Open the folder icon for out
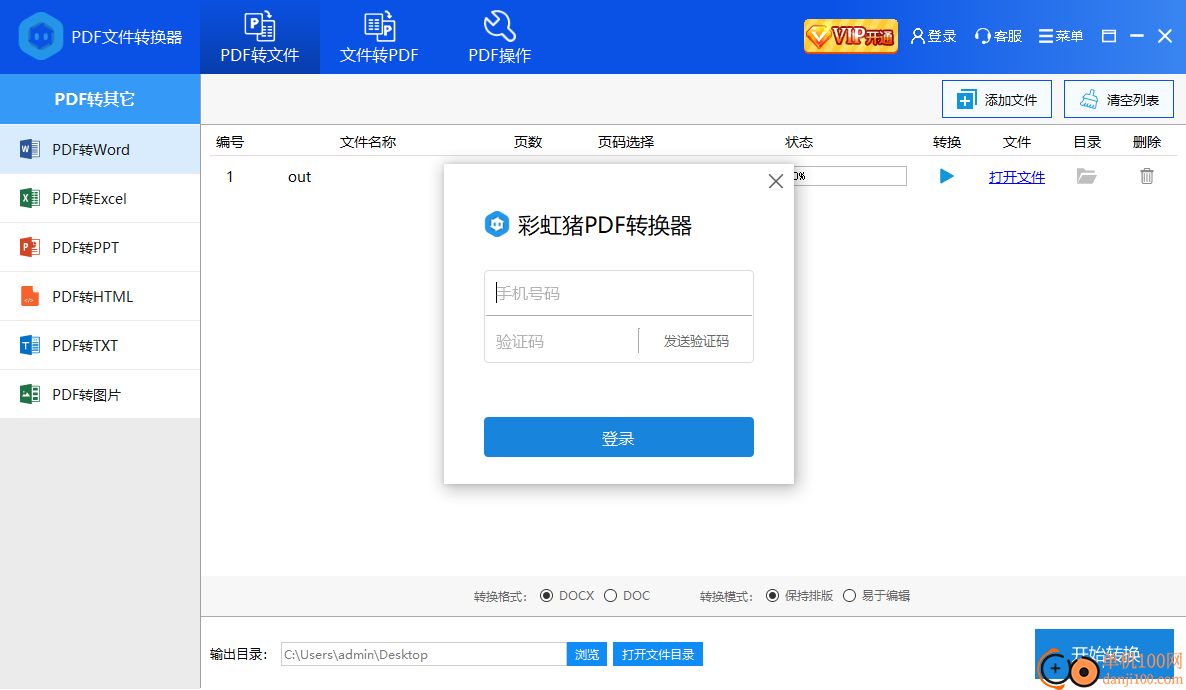The height and width of the screenshot is (690, 1186). tap(1086, 176)
